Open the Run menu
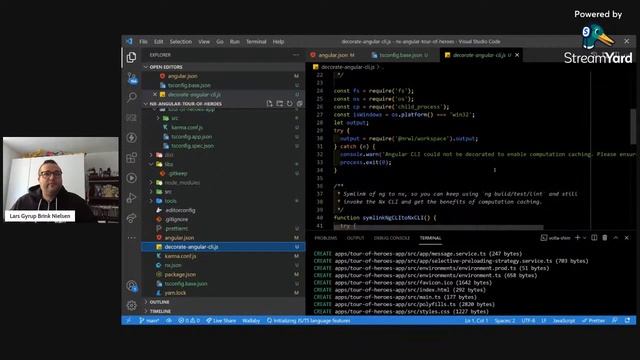Screen dimensions: 640x360 (x=235, y=42)
